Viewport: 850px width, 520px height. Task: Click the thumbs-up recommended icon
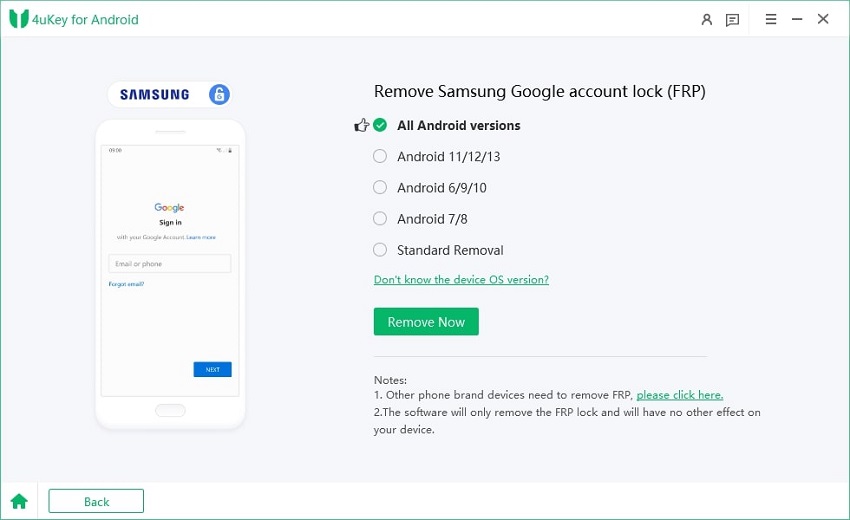[362, 126]
